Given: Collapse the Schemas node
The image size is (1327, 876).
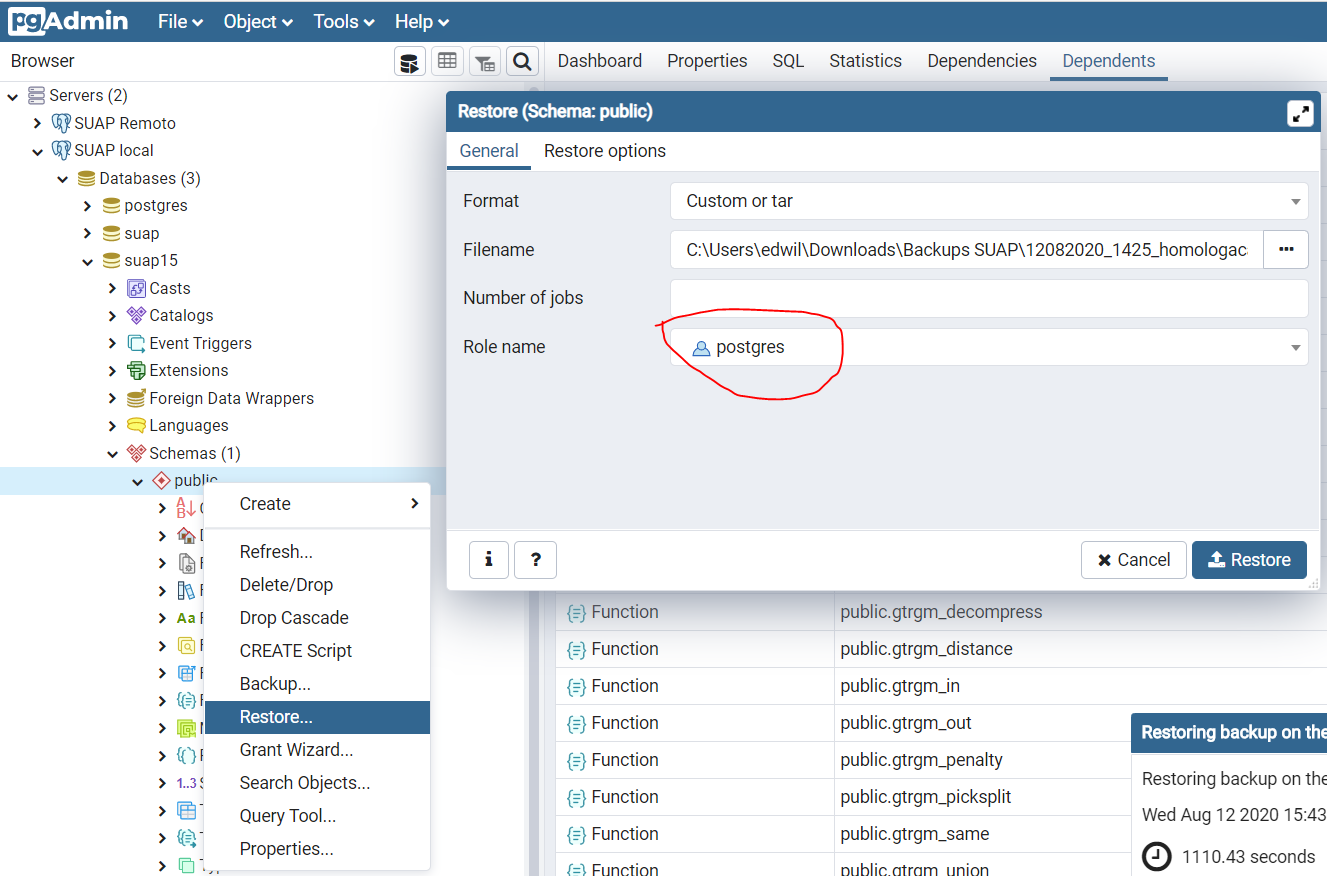Looking at the screenshot, I should click(x=113, y=454).
